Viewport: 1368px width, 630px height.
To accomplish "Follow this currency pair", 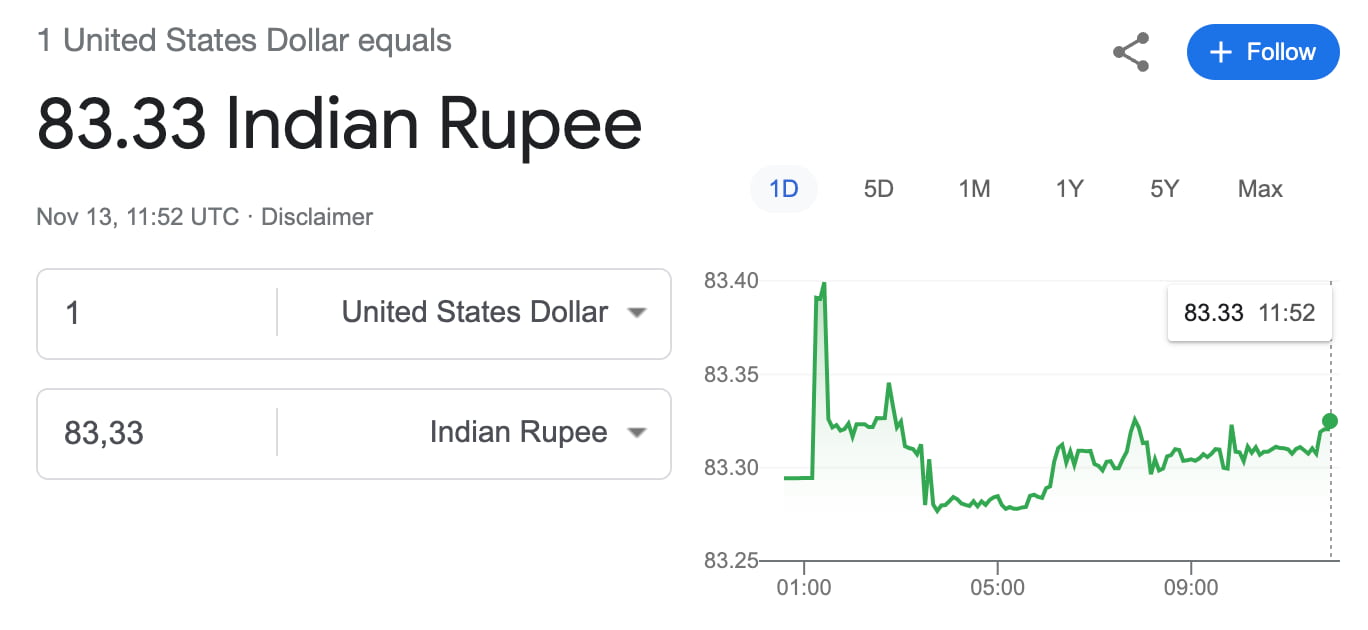I will click(x=1262, y=52).
